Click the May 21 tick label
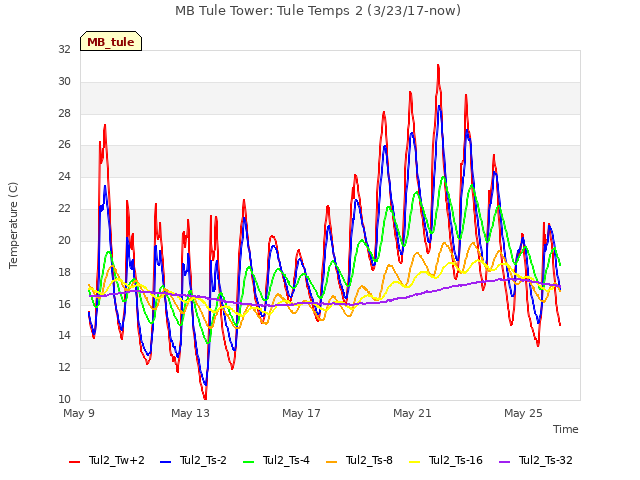Viewport: 640px width, 480px height. [x=412, y=413]
